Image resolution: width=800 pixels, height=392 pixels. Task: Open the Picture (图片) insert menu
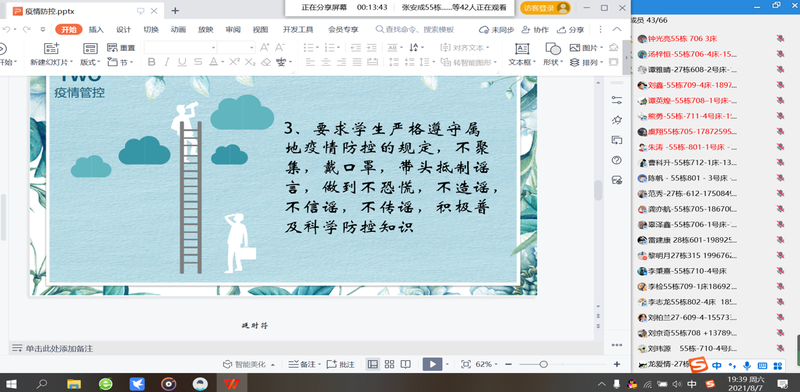pos(586,47)
